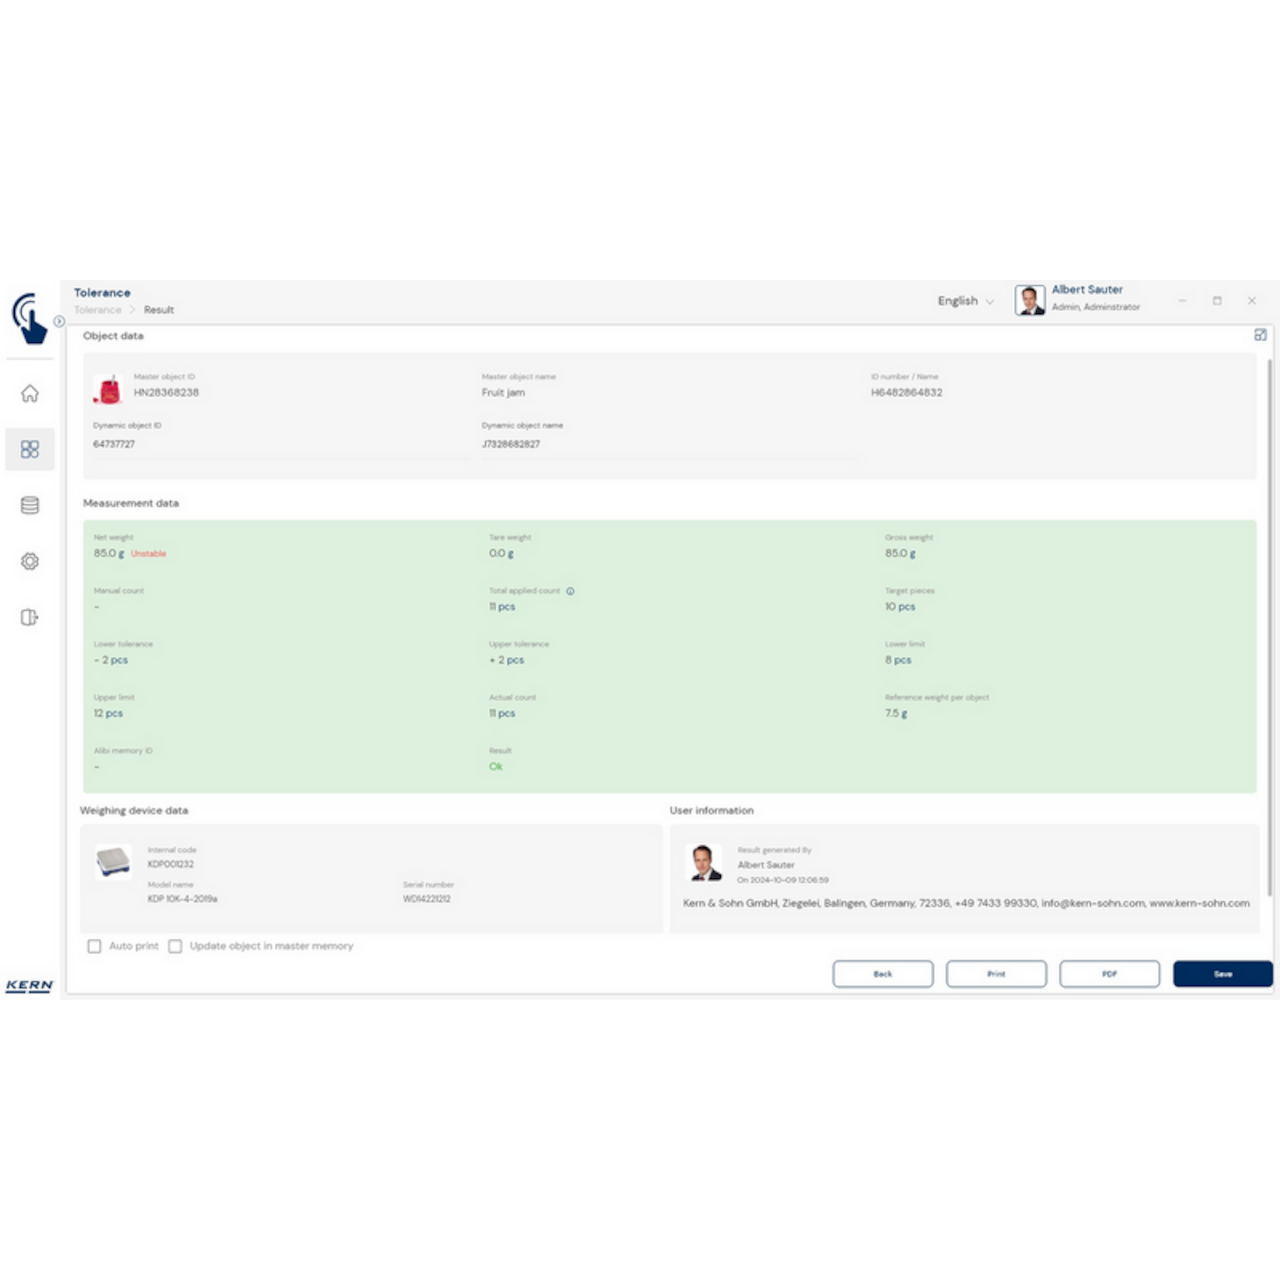Click the logout door icon in the sidebar
The image size is (1280, 1280).
point(30,618)
